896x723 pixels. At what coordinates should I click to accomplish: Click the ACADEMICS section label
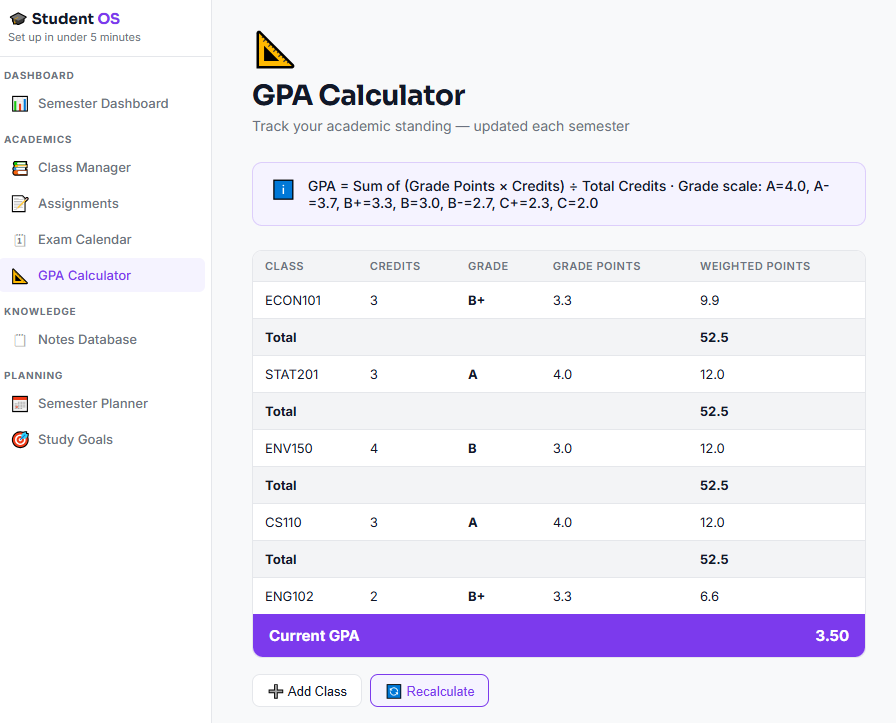coord(38,139)
